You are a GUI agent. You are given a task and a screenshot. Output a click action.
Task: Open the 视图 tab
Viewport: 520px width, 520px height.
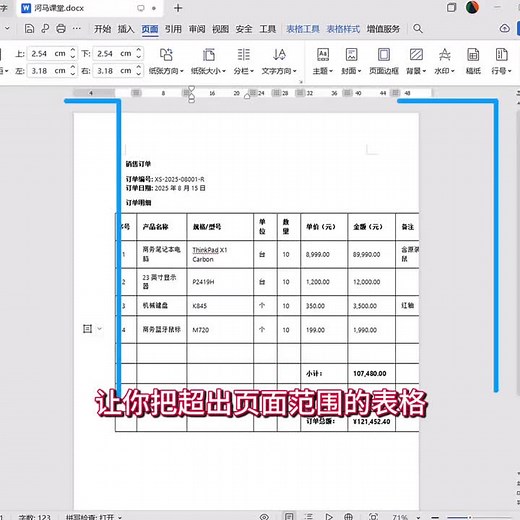click(x=221, y=29)
